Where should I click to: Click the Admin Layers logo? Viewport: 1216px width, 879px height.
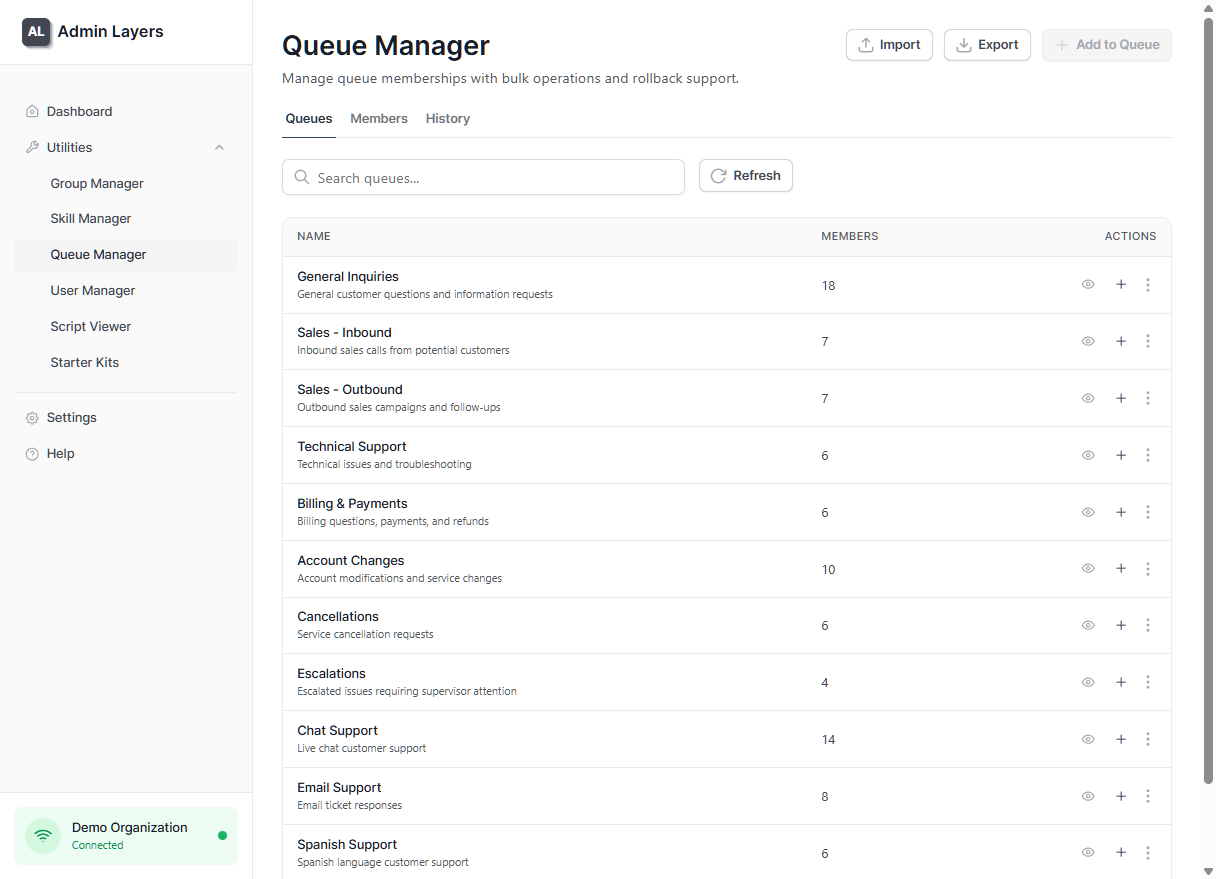[92, 31]
